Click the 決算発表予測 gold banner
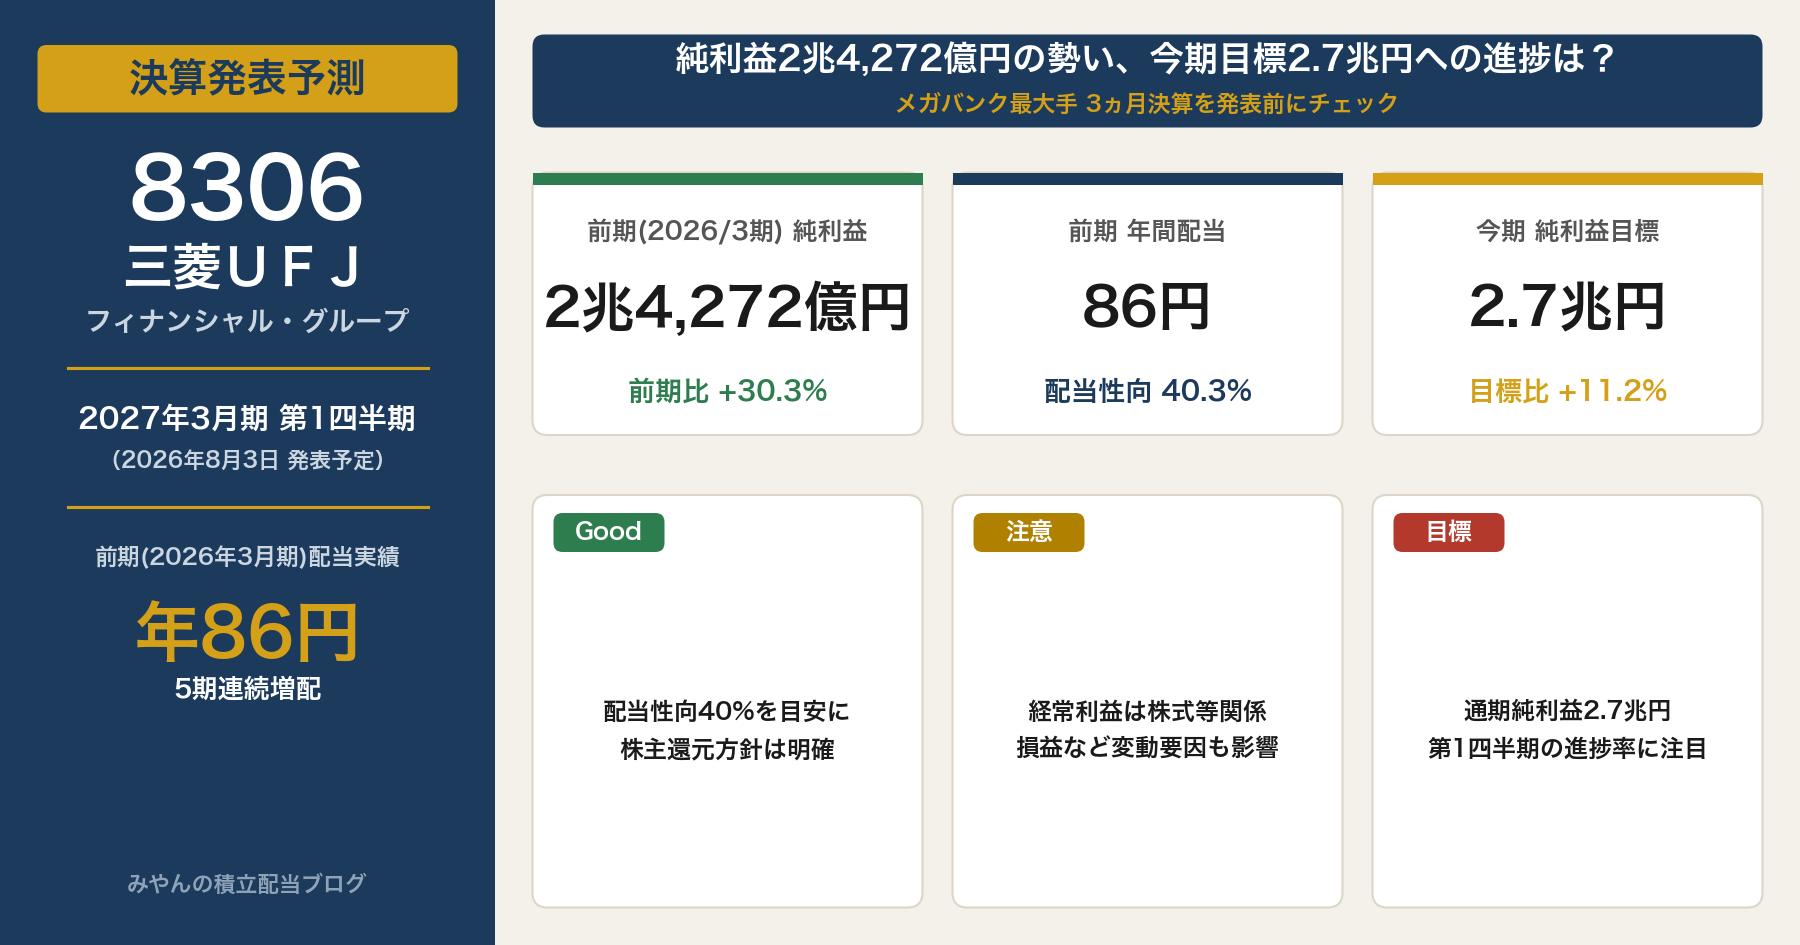The width and height of the screenshot is (1800, 945). coord(247,78)
